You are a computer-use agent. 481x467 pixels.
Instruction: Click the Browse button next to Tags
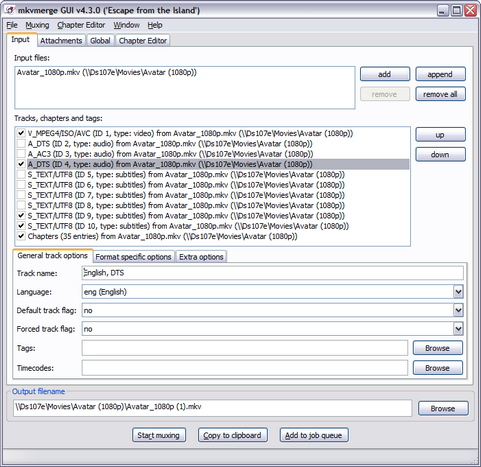(x=438, y=348)
